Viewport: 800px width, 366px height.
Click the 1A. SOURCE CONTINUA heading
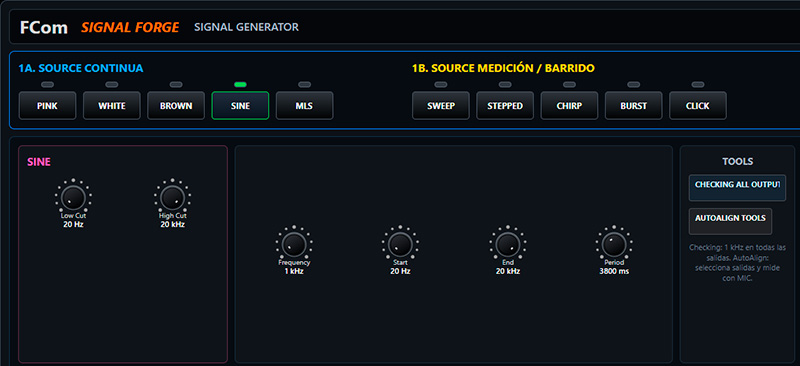81,68
